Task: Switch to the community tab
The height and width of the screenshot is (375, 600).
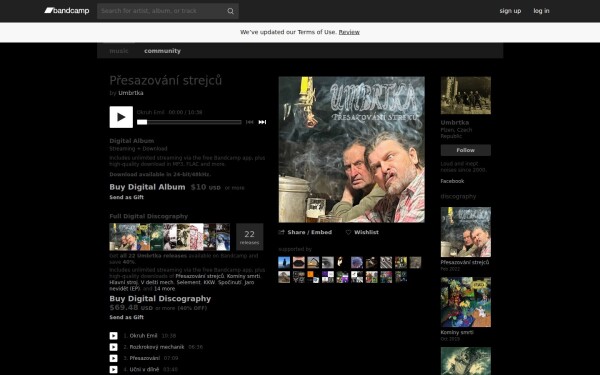Action: (x=162, y=51)
